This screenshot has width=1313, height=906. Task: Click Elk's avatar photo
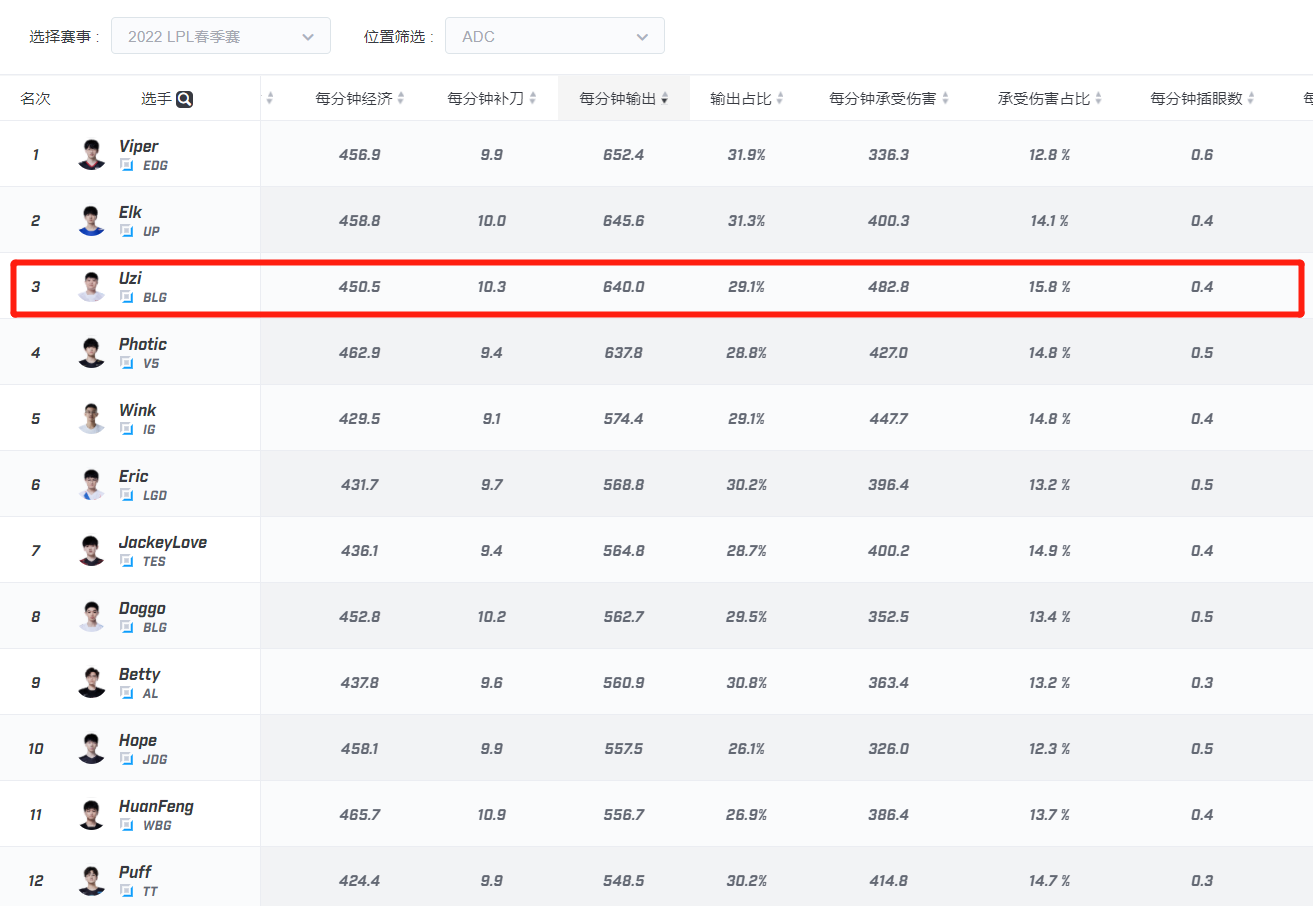(x=91, y=220)
